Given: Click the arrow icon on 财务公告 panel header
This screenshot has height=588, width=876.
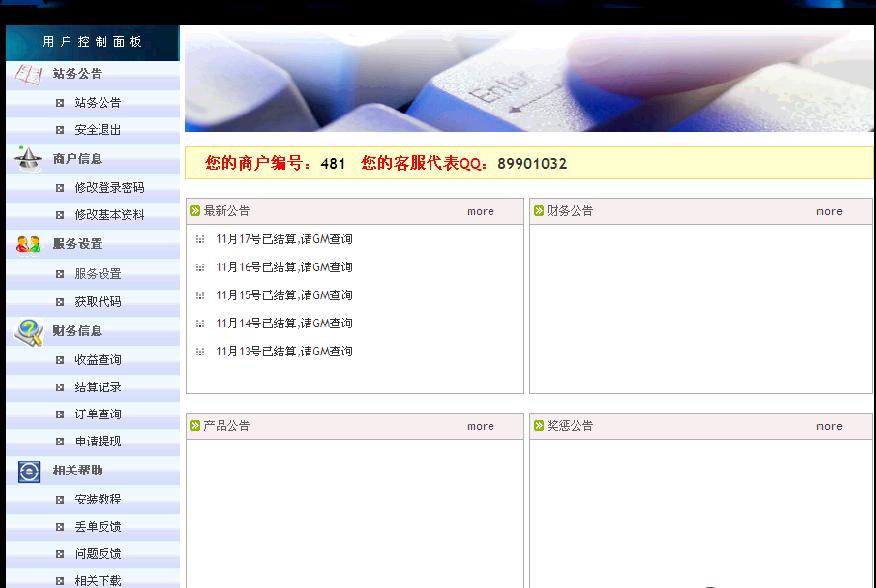Looking at the screenshot, I should click(541, 210).
